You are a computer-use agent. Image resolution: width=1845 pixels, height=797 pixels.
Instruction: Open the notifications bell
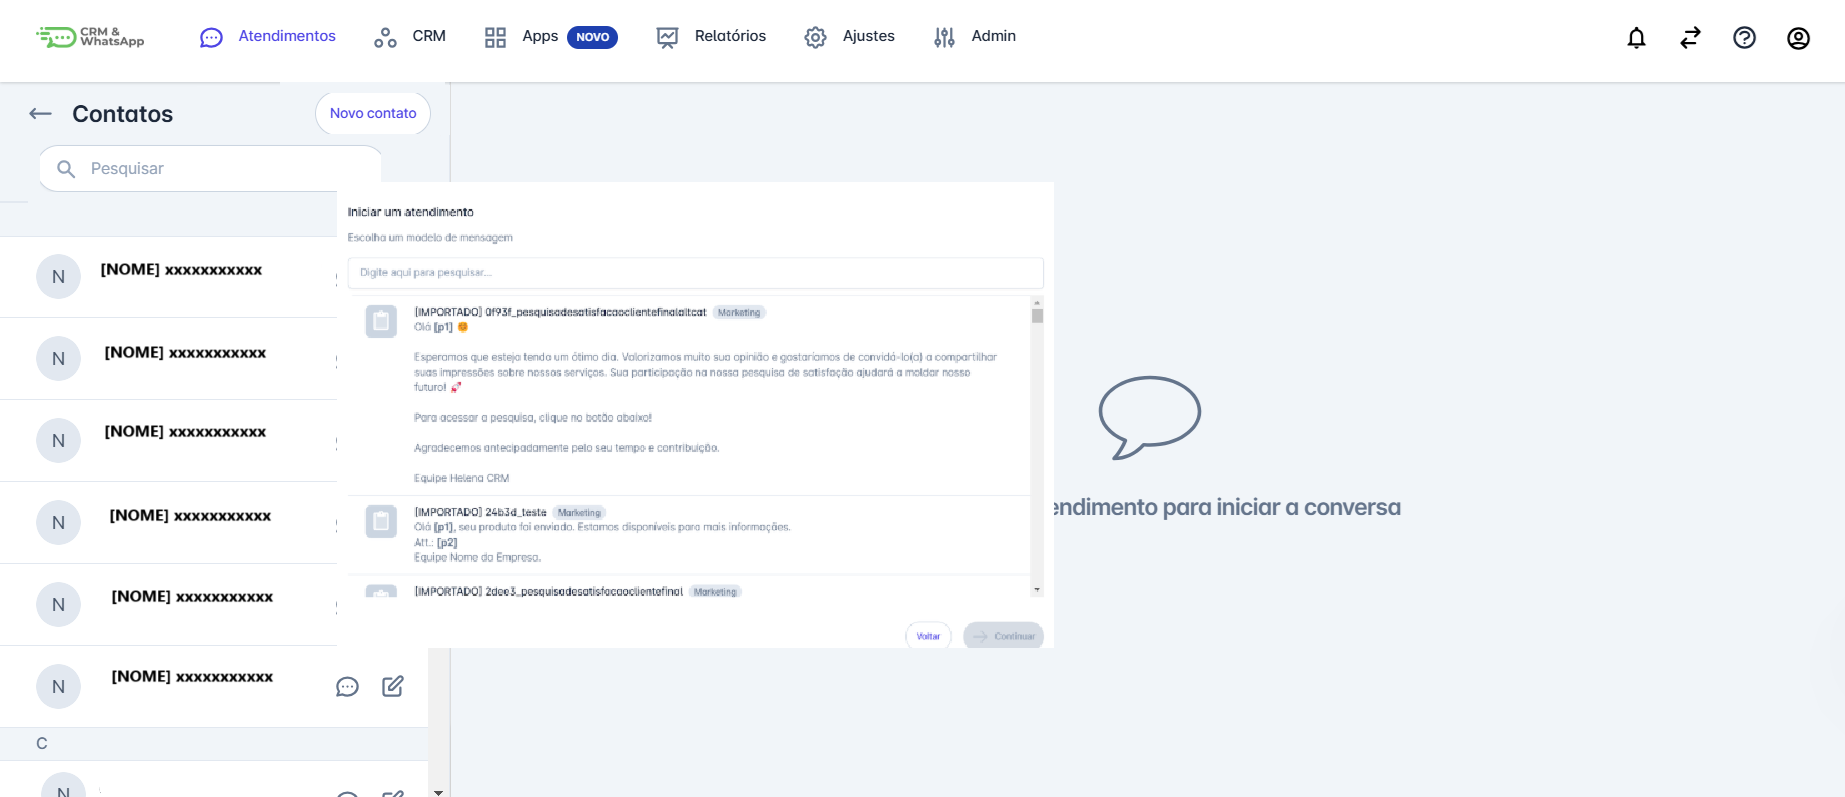click(1636, 38)
